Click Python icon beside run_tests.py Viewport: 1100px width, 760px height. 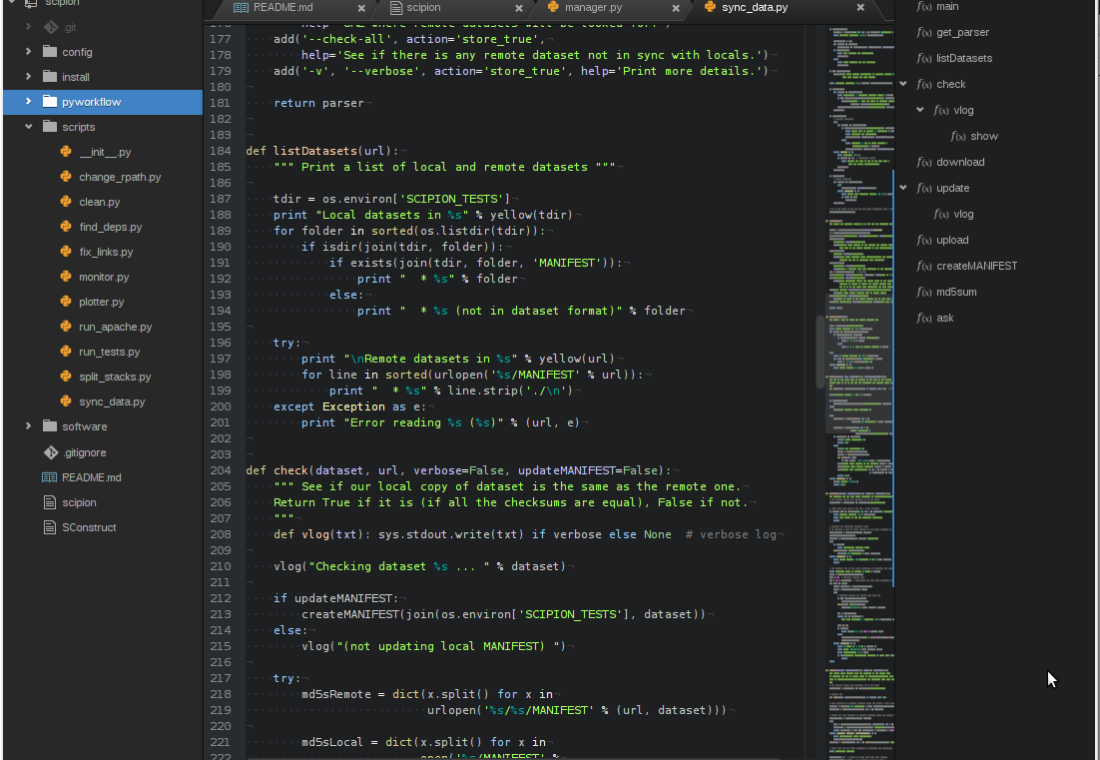pyautogui.click(x=66, y=351)
